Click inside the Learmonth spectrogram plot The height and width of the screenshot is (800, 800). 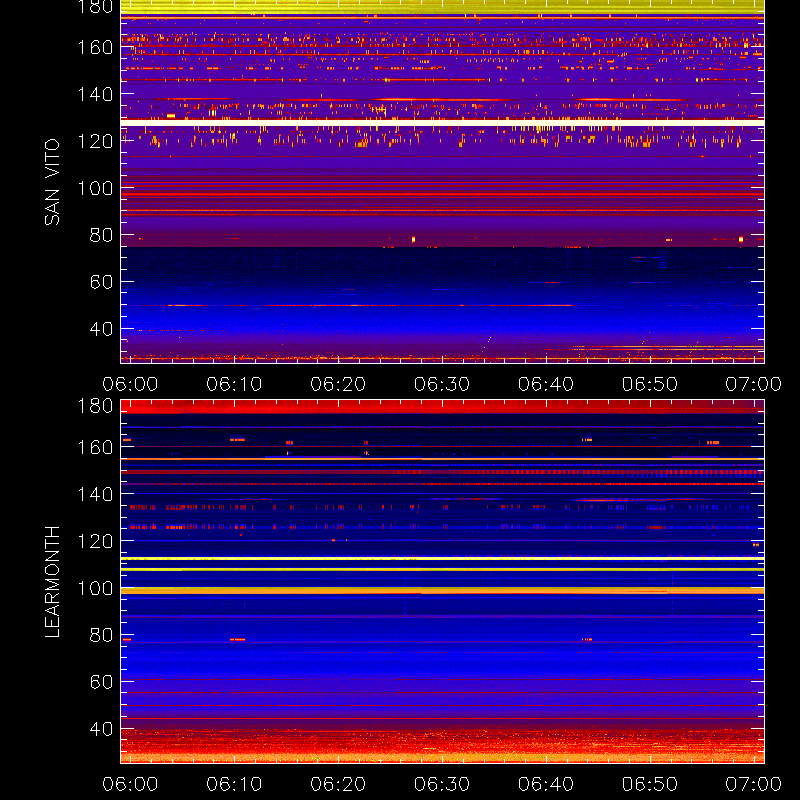click(x=442, y=582)
